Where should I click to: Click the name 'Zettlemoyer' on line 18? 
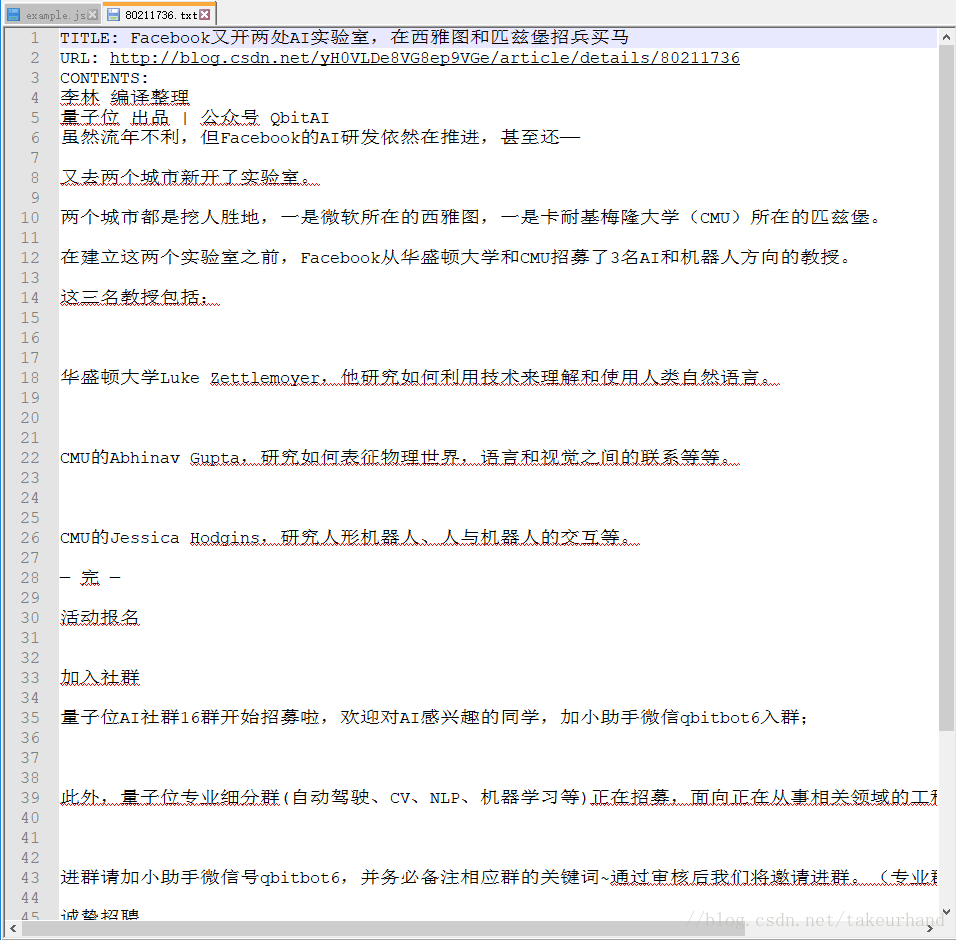[x=265, y=378]
